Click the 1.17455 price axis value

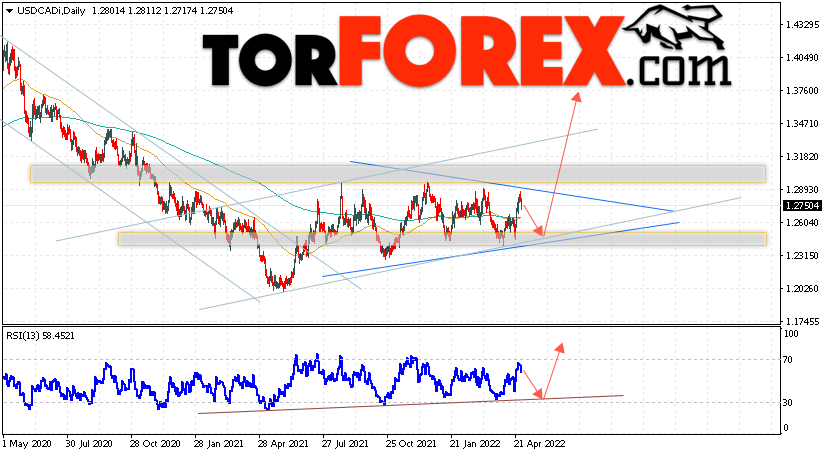click(801, 322)
